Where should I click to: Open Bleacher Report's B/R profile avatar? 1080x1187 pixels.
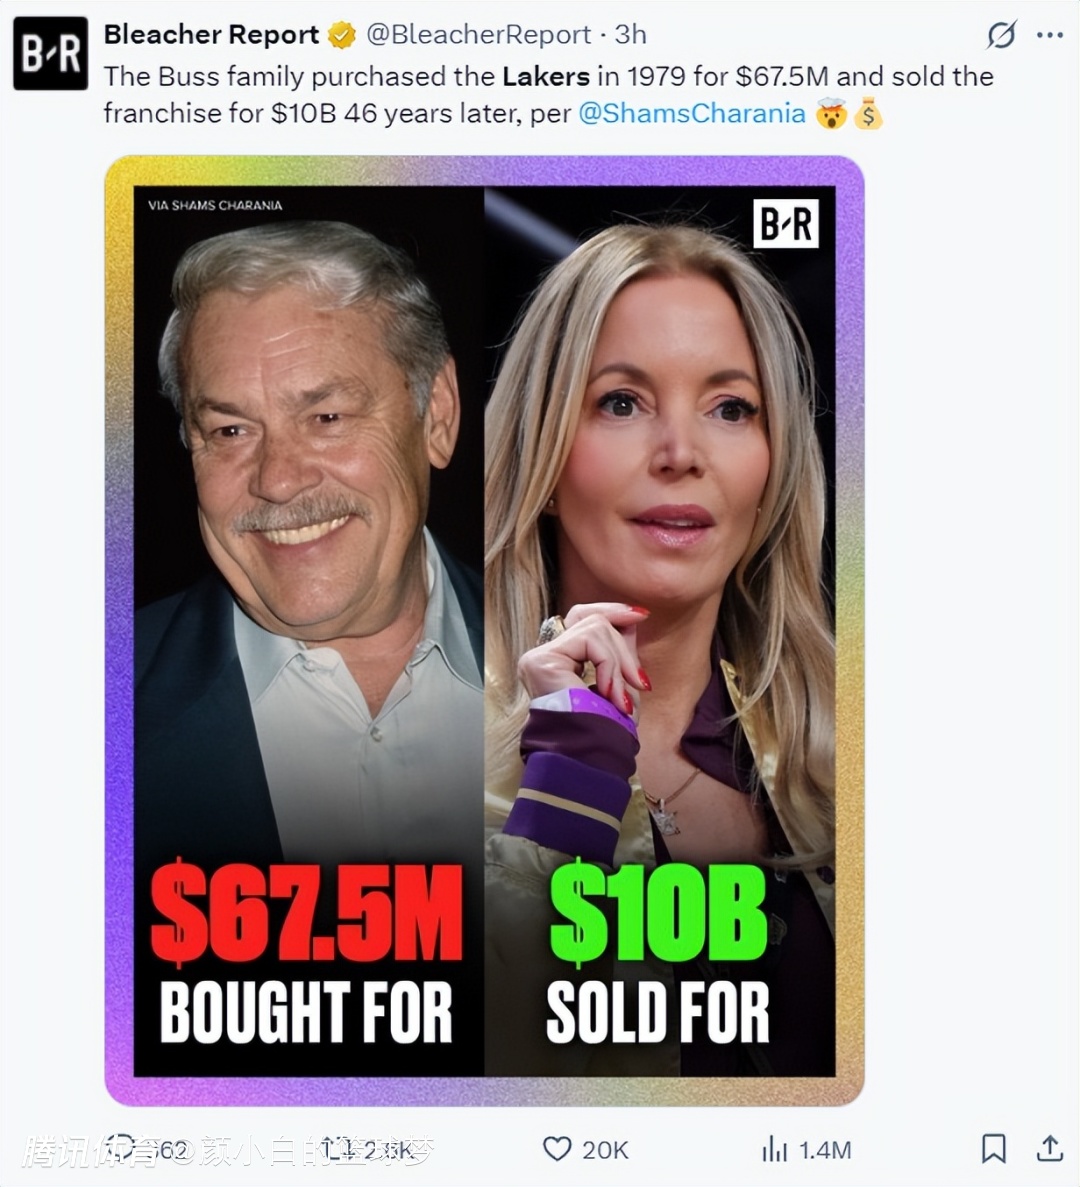(x=50, y=53)
